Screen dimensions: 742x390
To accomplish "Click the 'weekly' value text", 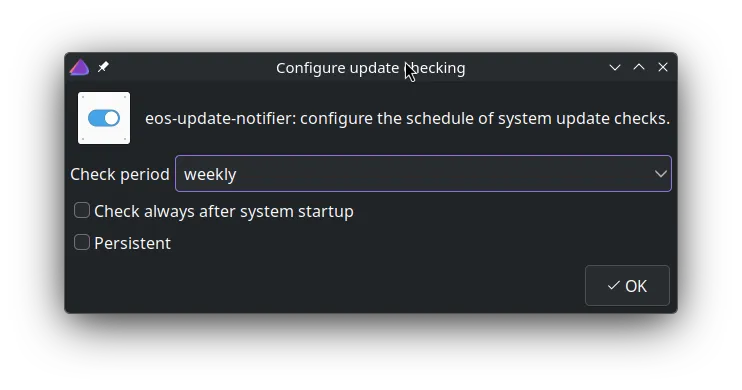I will click(x=210, y=174).
